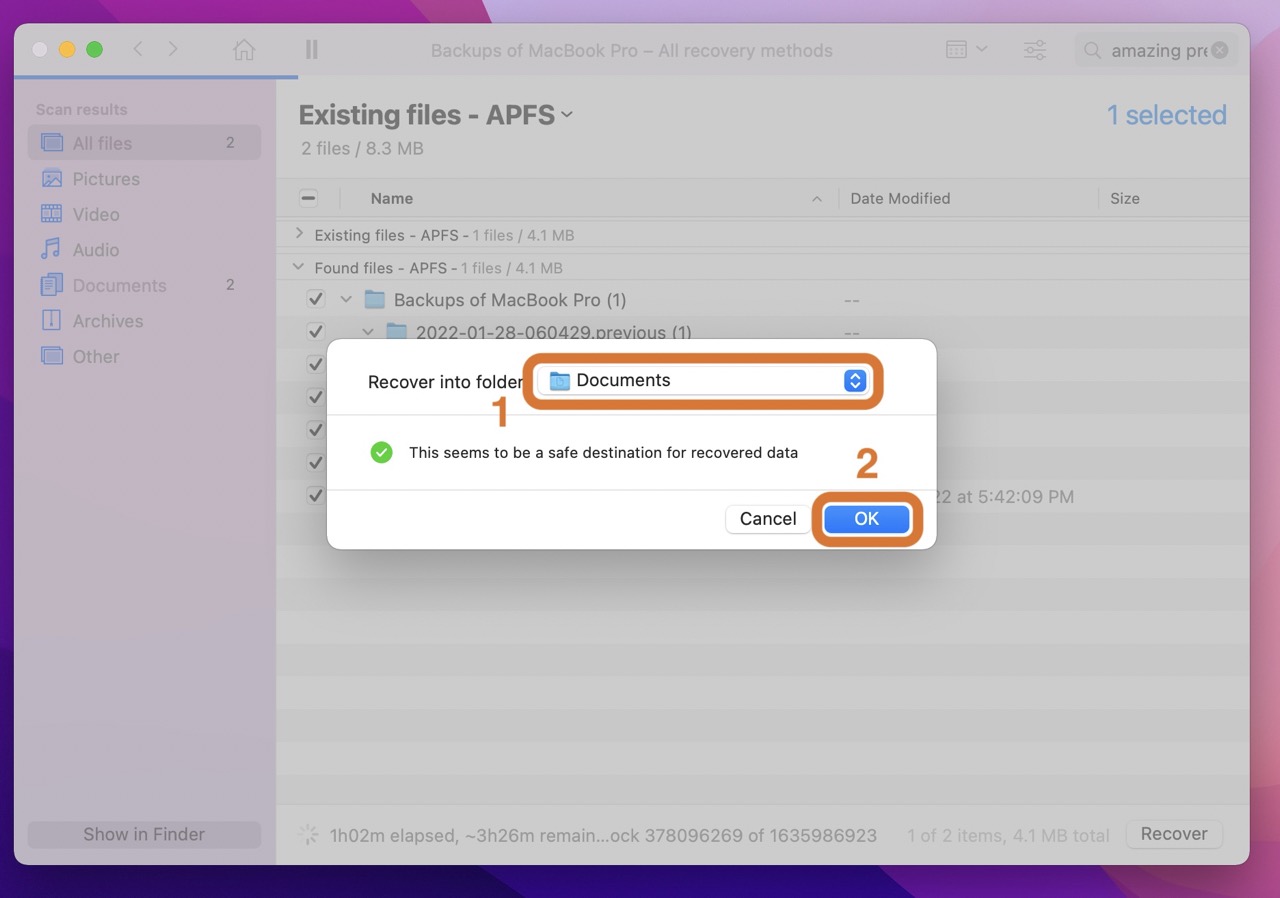Open the view mode selector icon
Viewport: 1280px width, 898px height.
pos(966,50)
